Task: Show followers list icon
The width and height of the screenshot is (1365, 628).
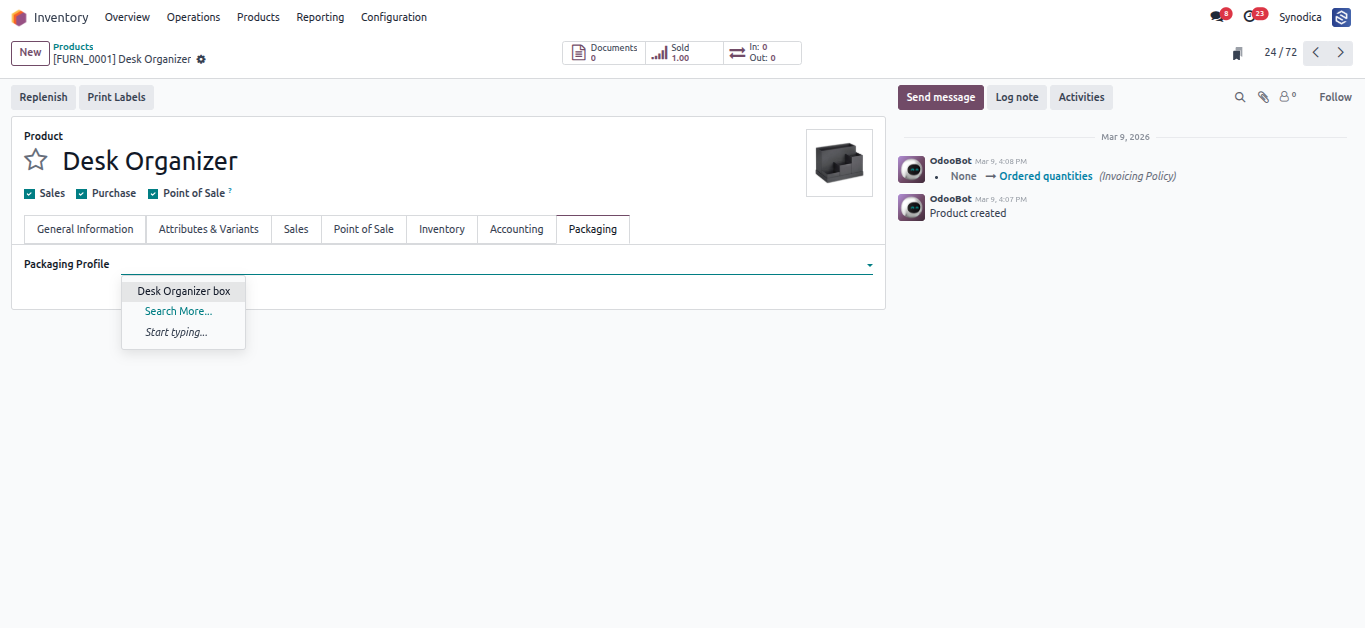Action: 1287,97
